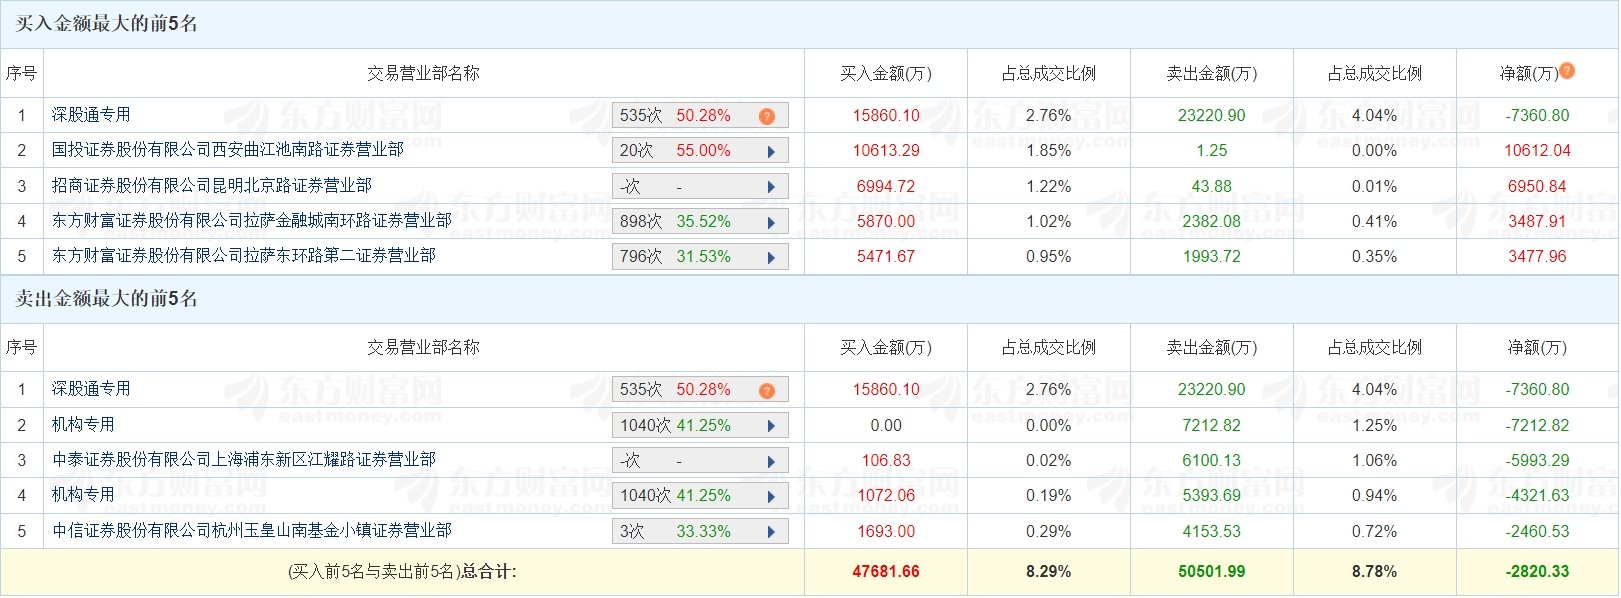Open 中泰证券上海浦东新区江耀路营业部 link
This screenshot has height=598, width=1621.
pyautogui.click(x=244, y=459)
